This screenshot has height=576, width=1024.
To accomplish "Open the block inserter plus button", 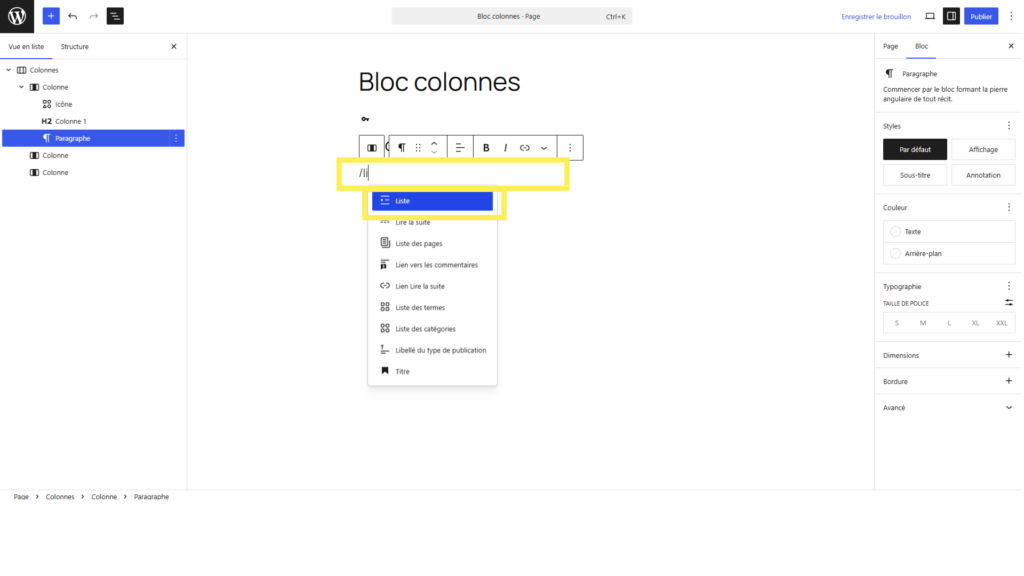I will pyautogui.click(x=51, y=16).
